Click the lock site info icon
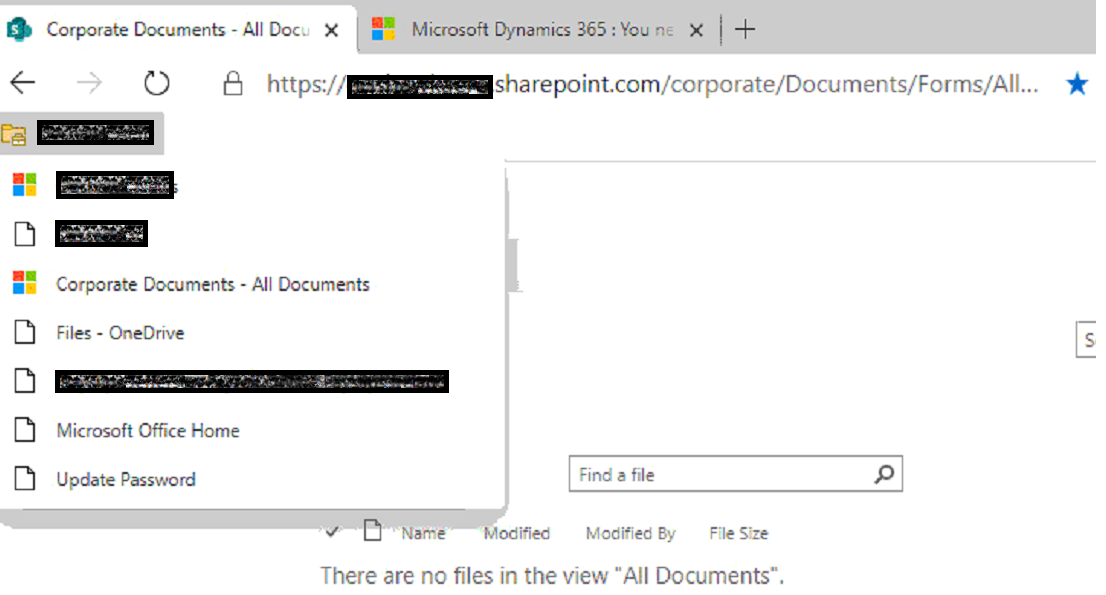1106x595 pixels. [233, 83]
